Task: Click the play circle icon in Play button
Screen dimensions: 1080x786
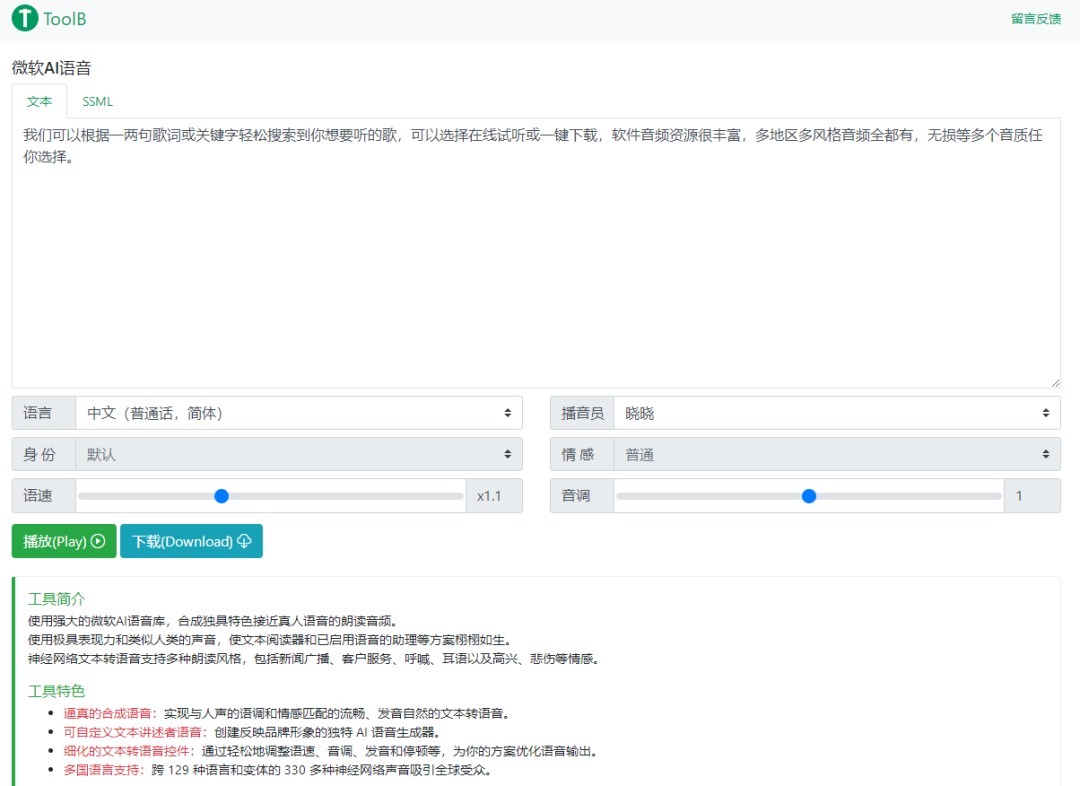Action: 98,541
